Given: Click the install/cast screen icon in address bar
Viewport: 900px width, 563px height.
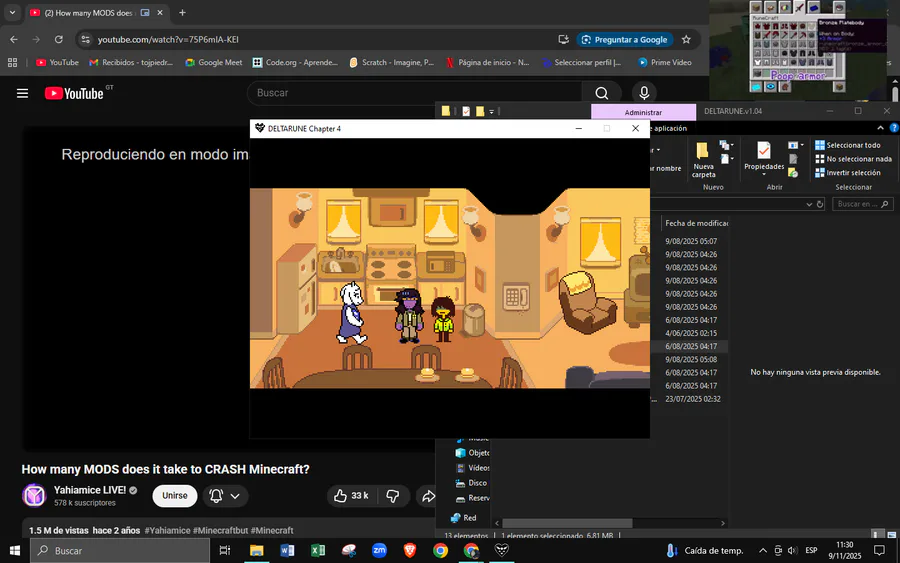Looking at the screenshot, I should [563, 40].
